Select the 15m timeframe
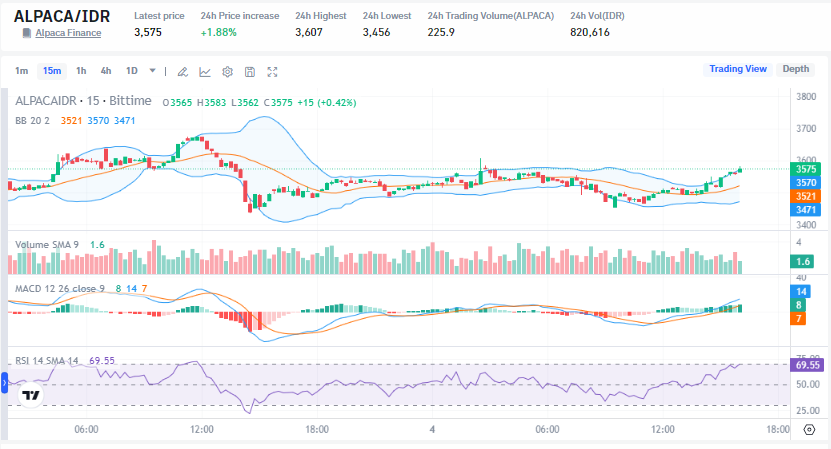 (x=52, y=71)
